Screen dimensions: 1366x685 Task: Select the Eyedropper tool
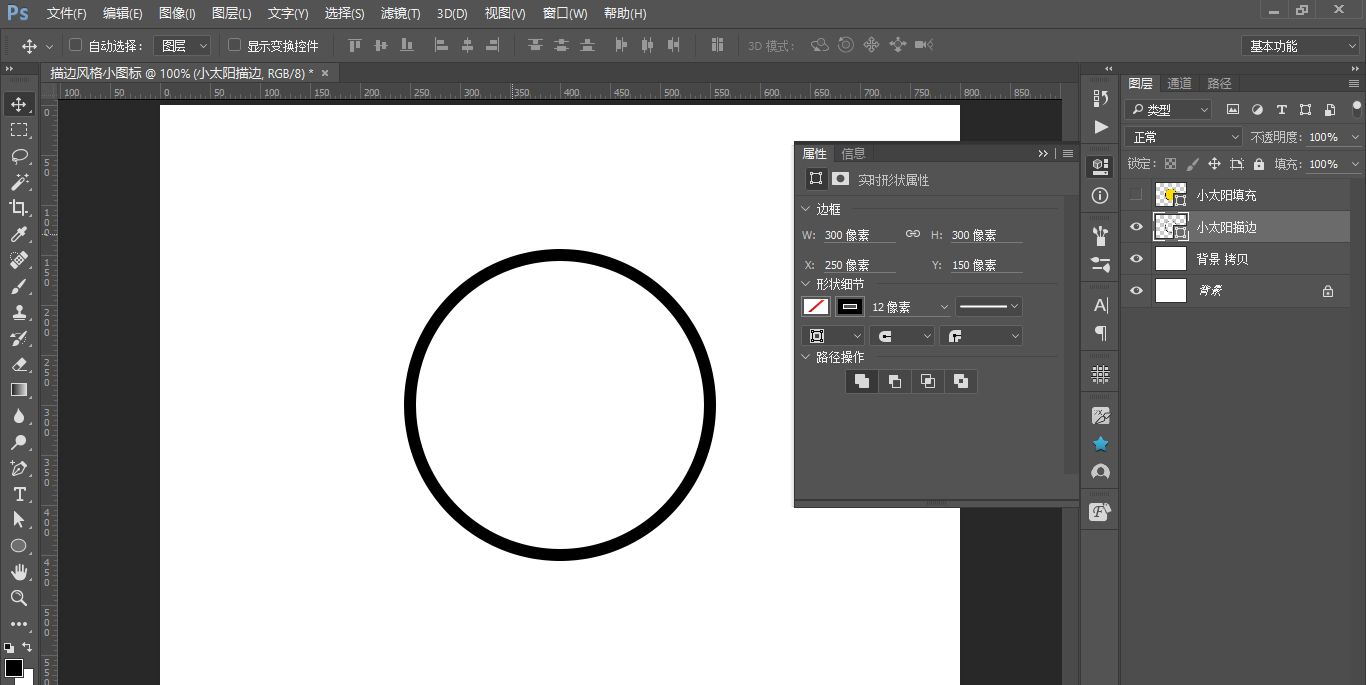19,234
